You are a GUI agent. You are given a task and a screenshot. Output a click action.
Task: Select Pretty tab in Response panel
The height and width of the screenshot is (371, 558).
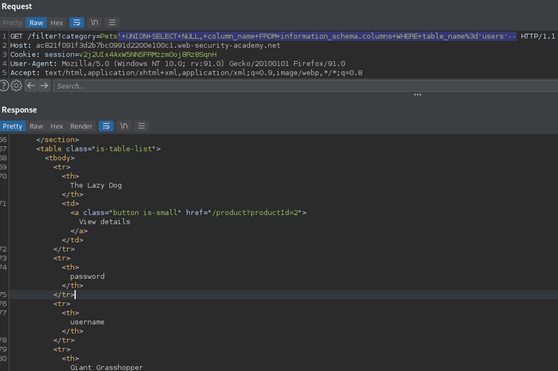(12, 126)
